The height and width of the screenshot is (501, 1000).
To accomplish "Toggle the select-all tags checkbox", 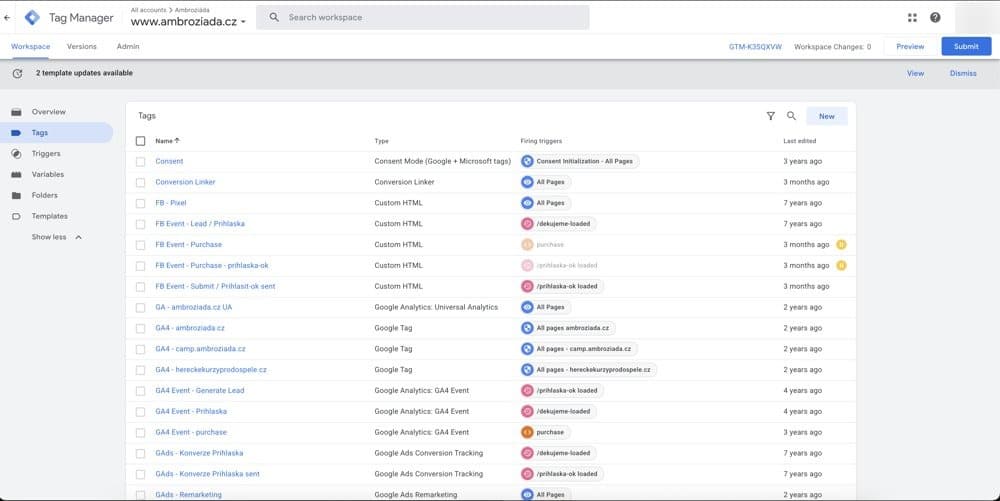I will [140, 141].
